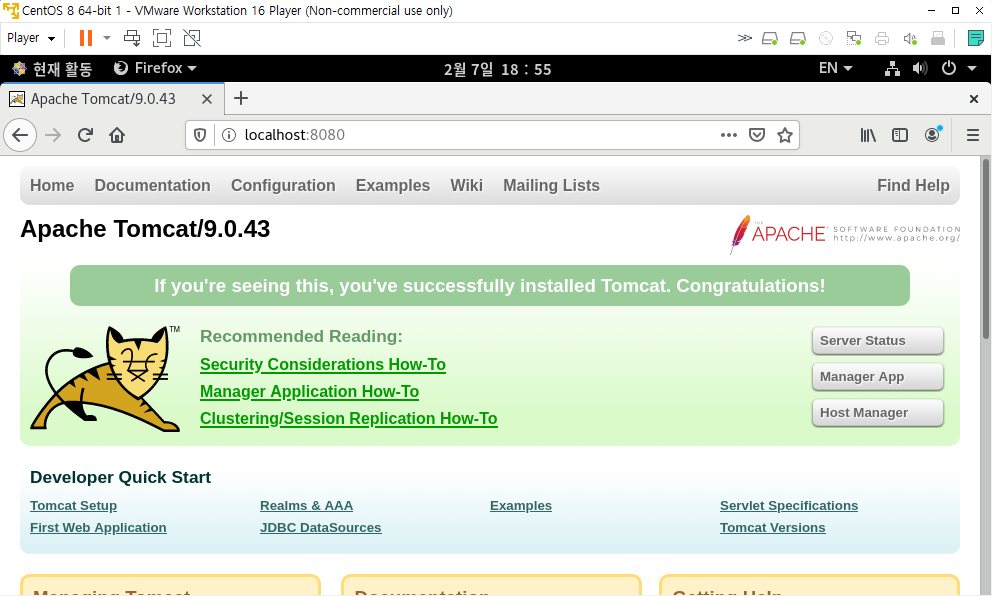This screenshot has height=596, width=992.
Task: Show site information for localhost
Action: [229, 135]
